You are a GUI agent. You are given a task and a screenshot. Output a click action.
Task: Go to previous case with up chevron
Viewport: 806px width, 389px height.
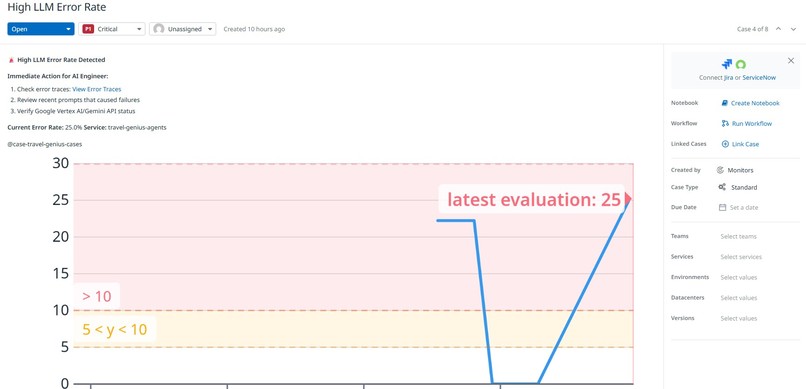coord(778,29)
